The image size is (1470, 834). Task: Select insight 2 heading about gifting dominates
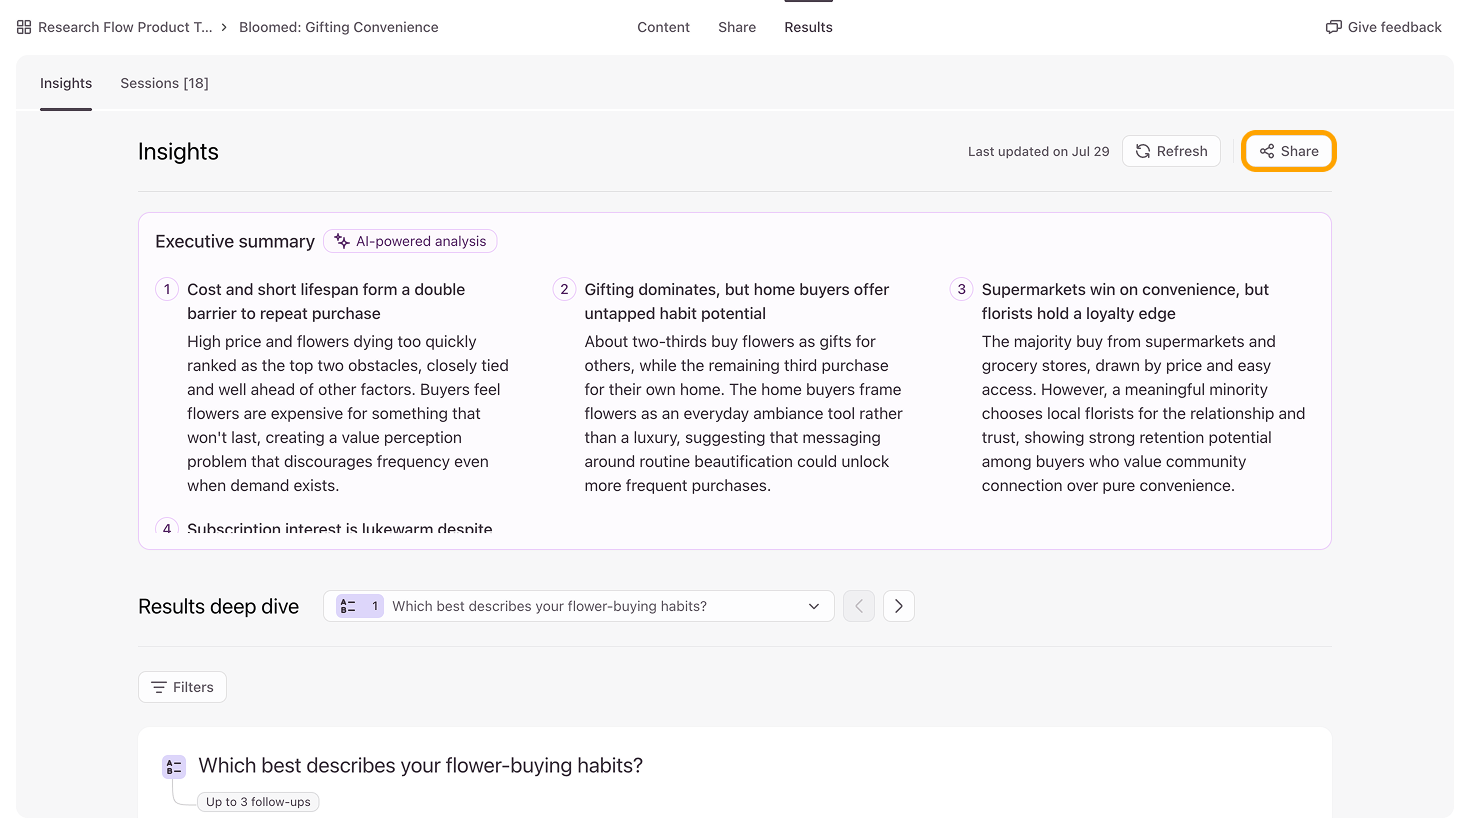click(737, 301)
